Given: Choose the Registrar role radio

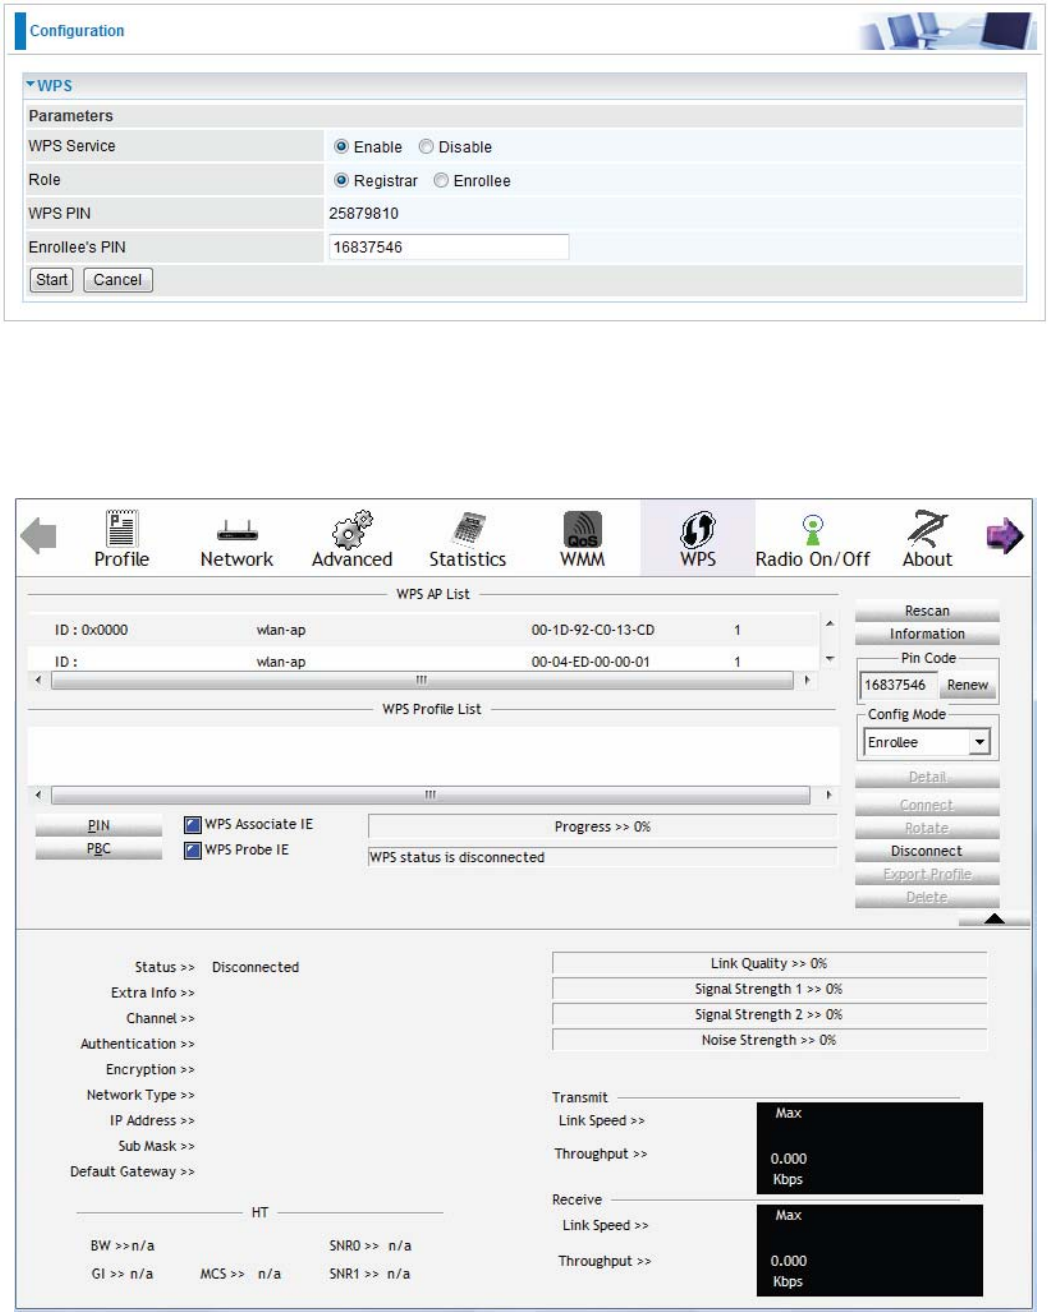Looking at the screenshot, I should [341, 180].
